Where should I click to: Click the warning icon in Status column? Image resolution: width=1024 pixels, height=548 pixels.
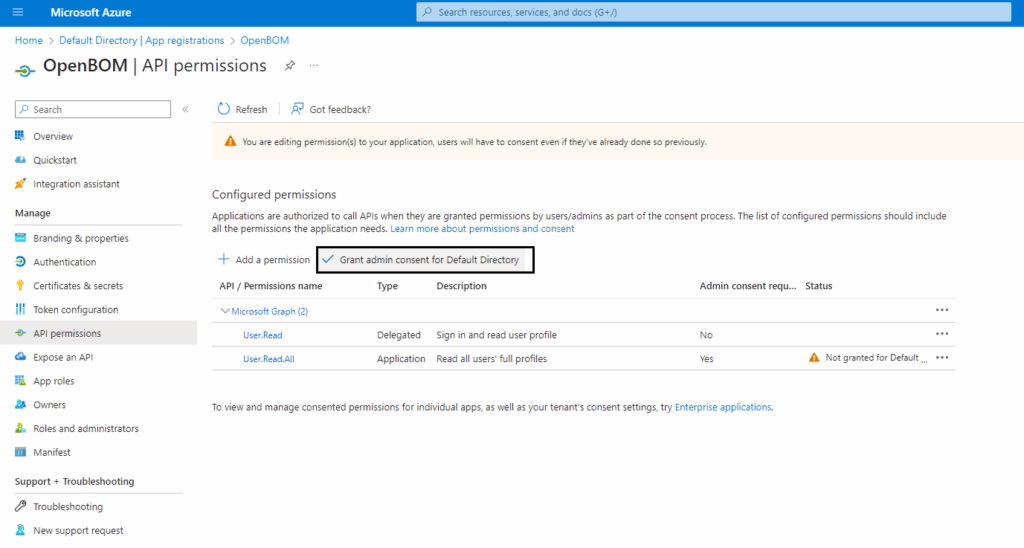pos(814,357)
